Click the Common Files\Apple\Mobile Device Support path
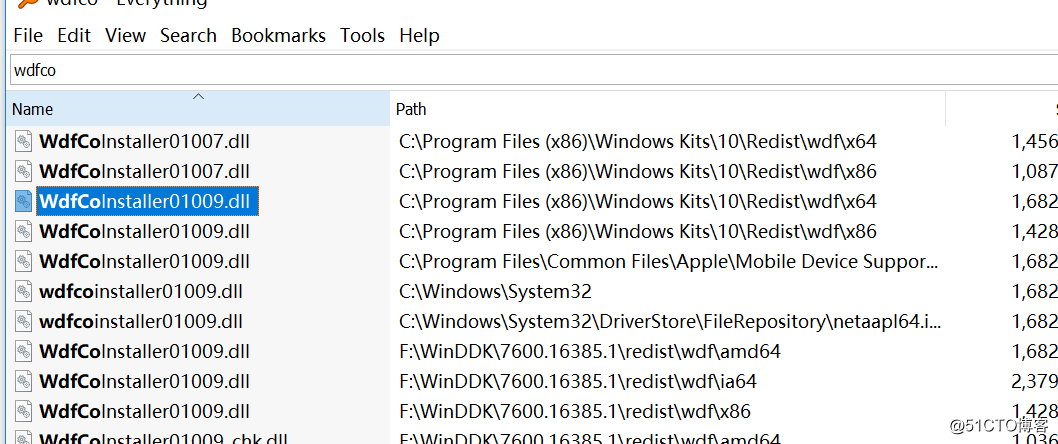The height and width of the screenshot is (444, 1058). 669,261
